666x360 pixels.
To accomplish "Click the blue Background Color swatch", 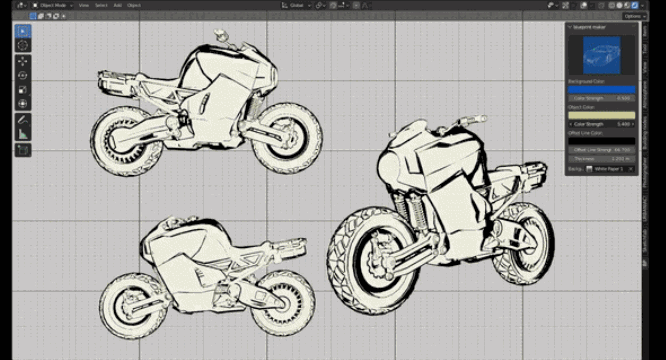I will [601, 90].
